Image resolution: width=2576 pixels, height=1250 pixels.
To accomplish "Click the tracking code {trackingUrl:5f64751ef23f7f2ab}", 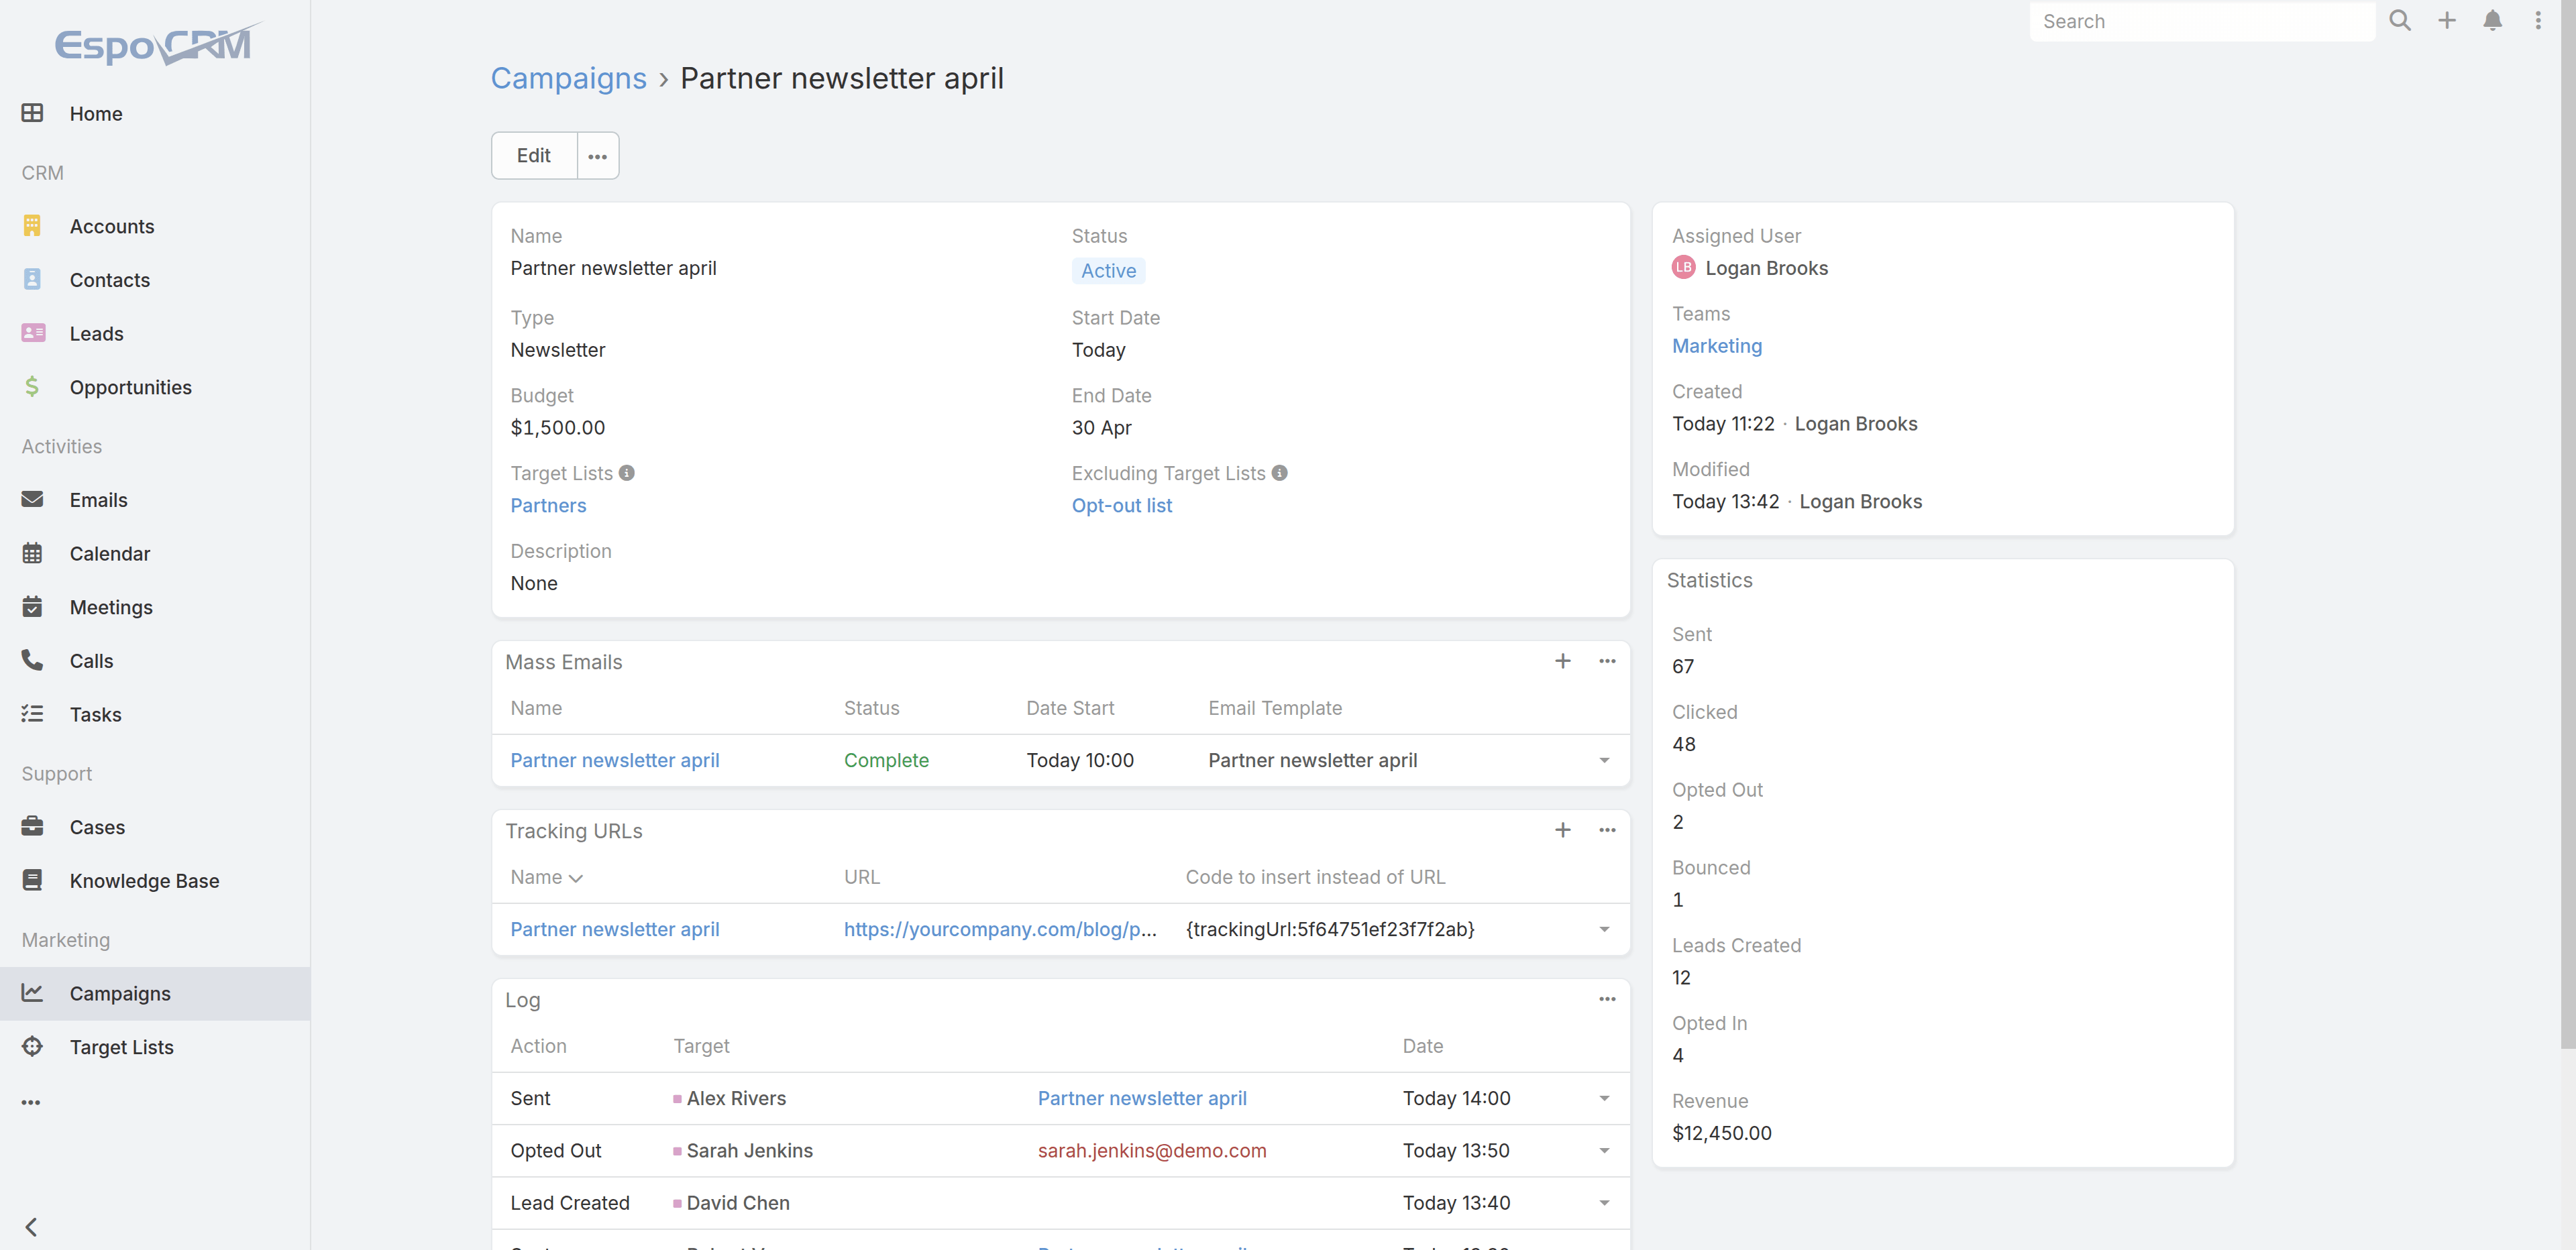I will (1330, 929).
